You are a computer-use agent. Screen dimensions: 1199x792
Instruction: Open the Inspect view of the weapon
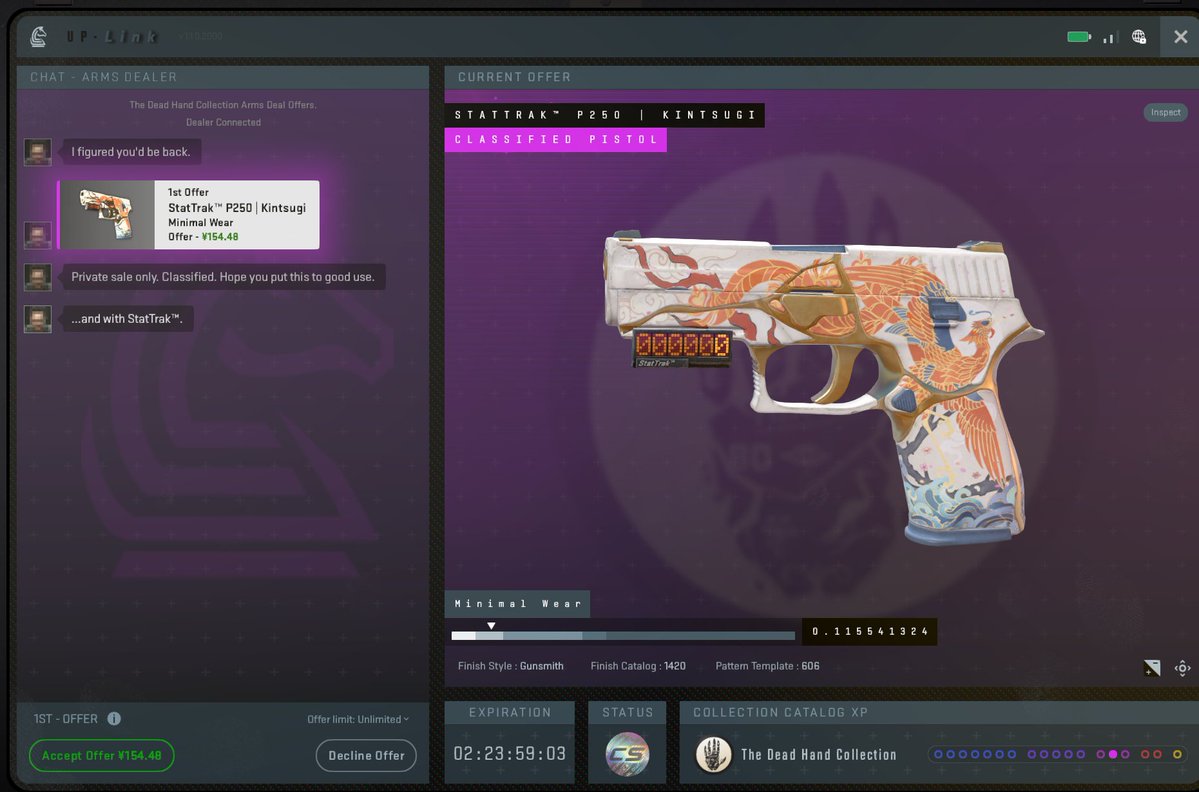[x=1165, y=112]
